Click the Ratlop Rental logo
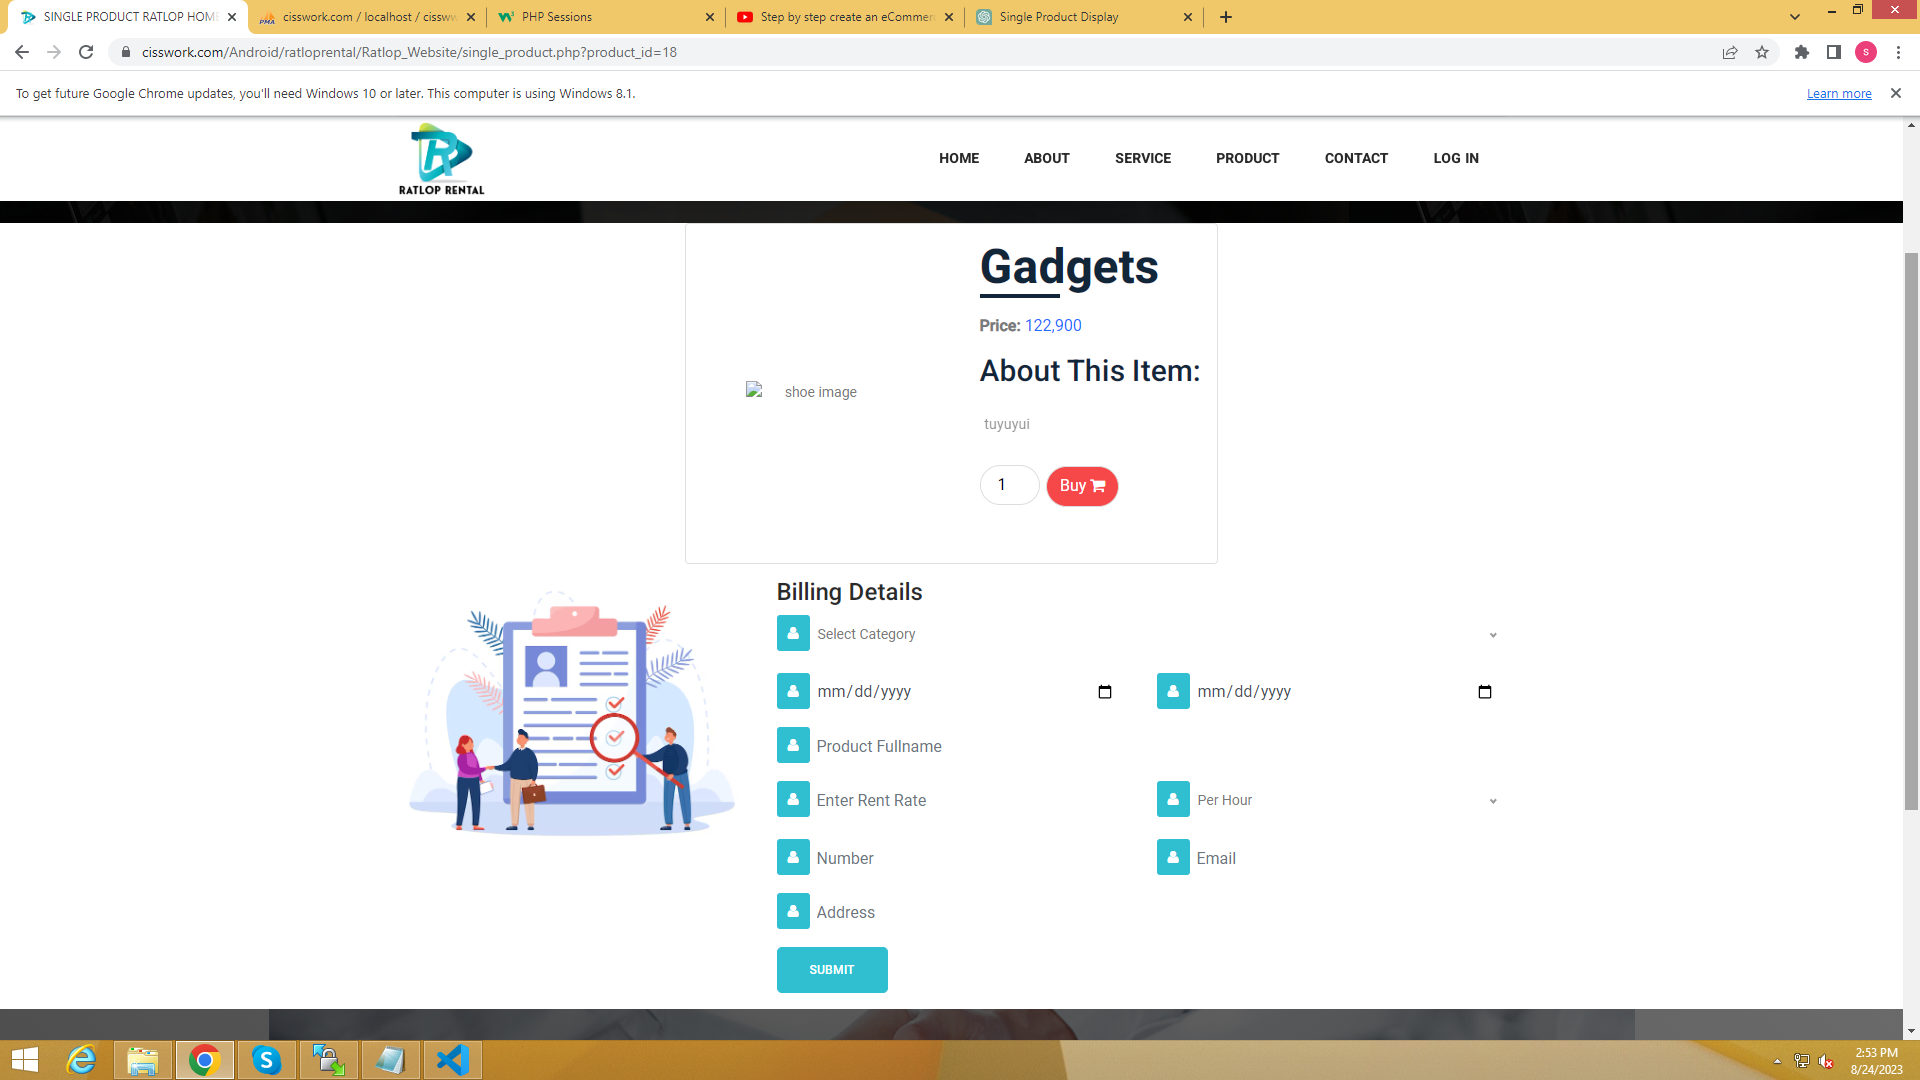 pos(441,159)
